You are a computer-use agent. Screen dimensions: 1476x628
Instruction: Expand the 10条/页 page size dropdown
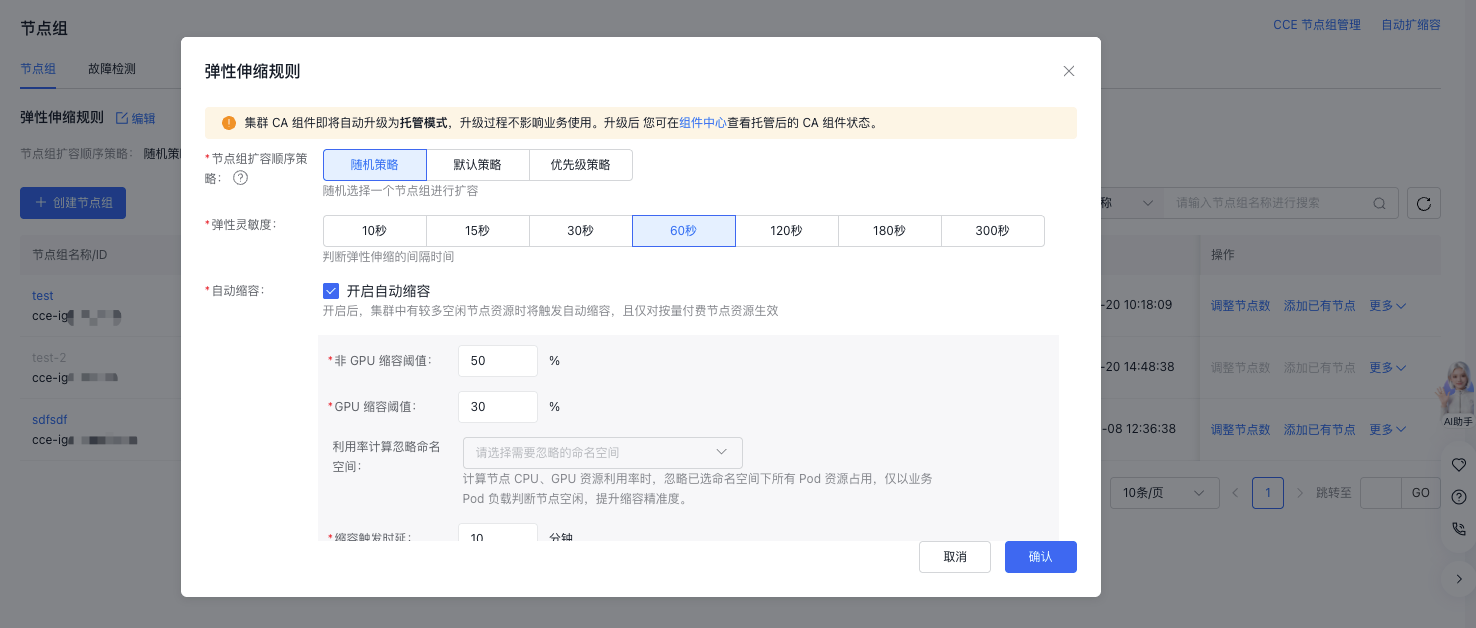tap(1164, 493)
